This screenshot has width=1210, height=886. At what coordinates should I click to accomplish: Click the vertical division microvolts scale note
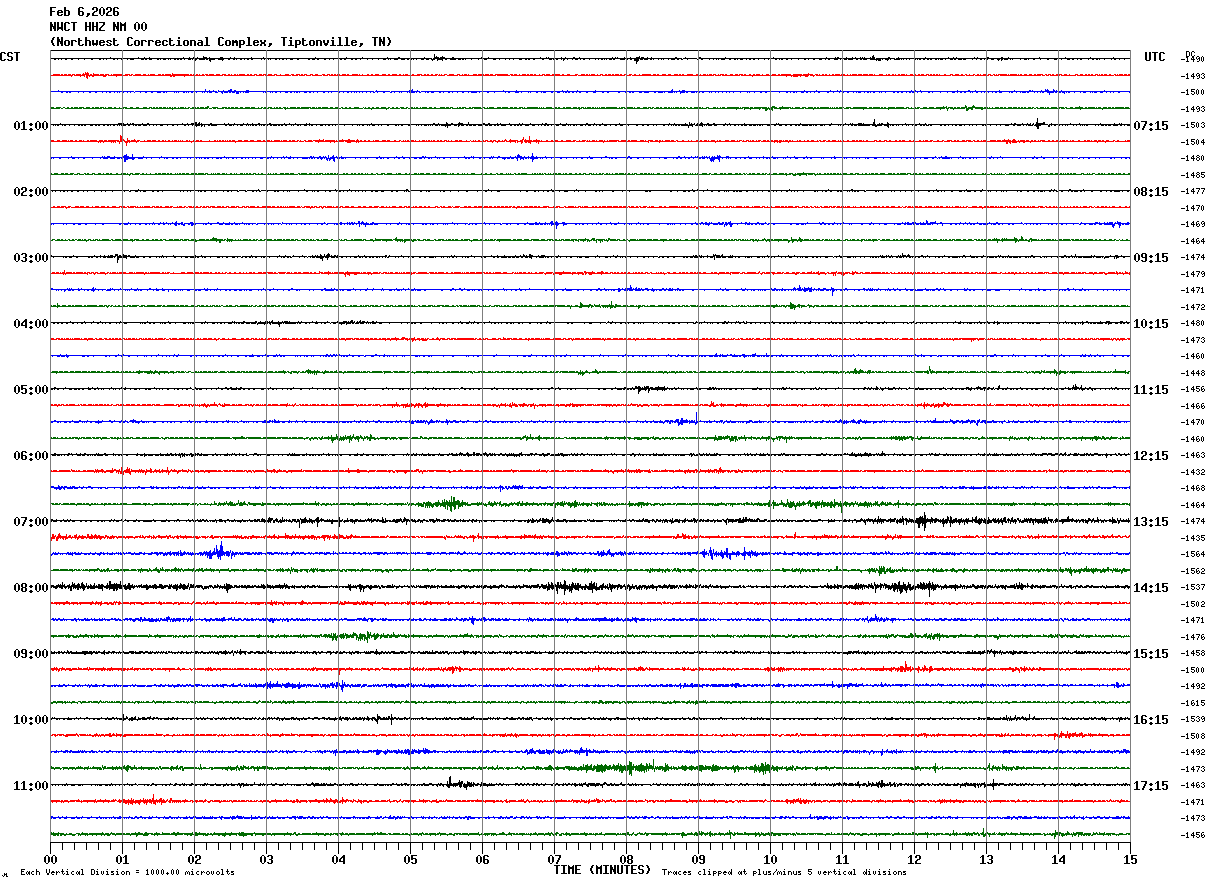click(127, 873)
